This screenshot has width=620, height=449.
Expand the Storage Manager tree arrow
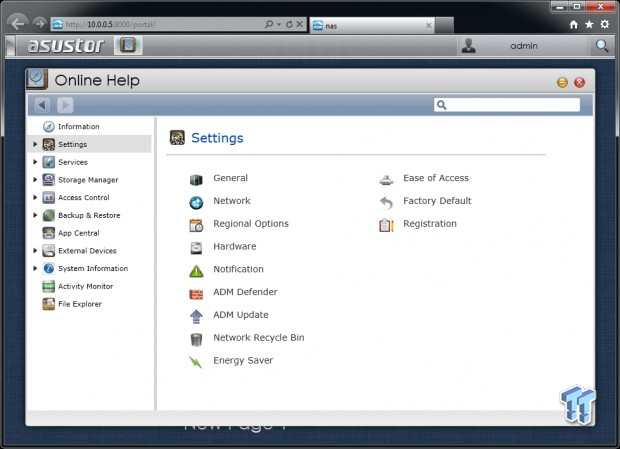[35, 180]
